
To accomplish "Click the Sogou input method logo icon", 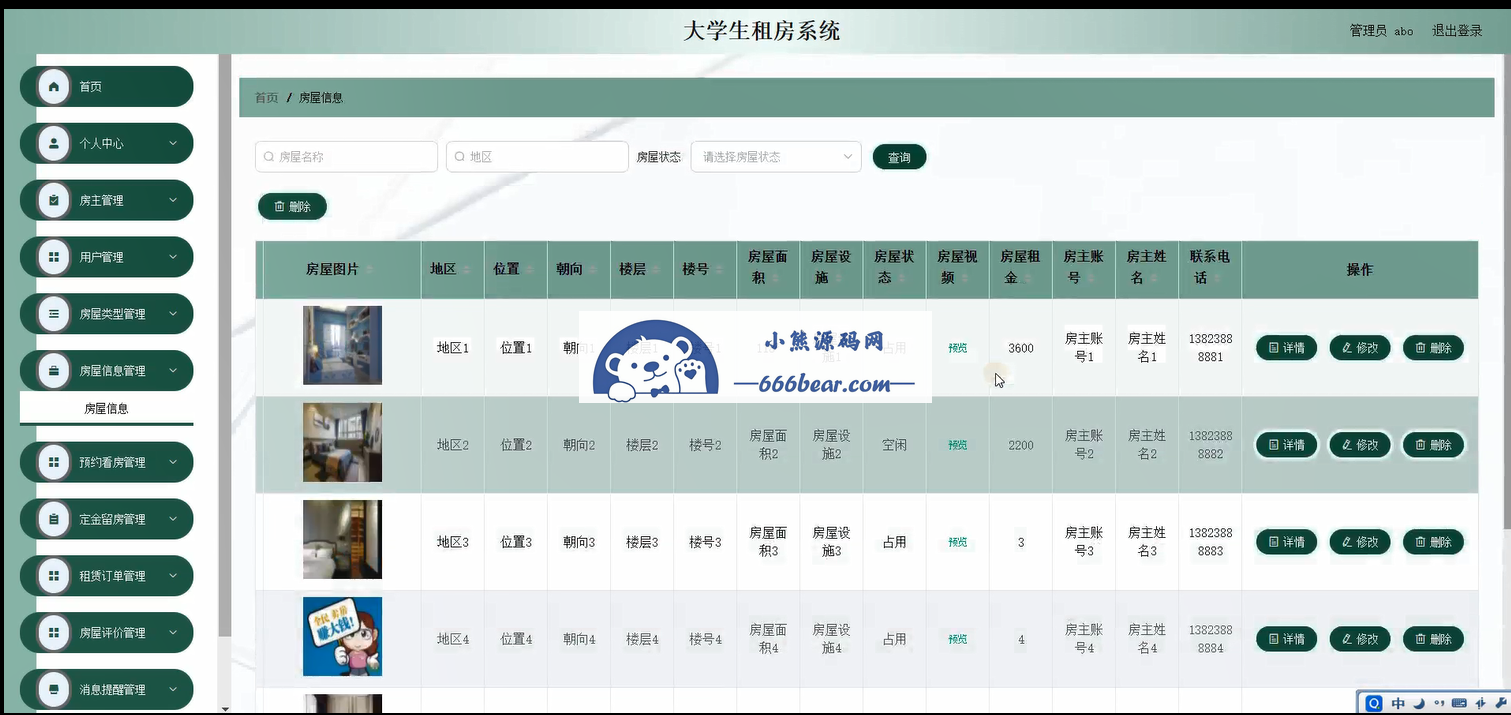I will [1374, 703].
